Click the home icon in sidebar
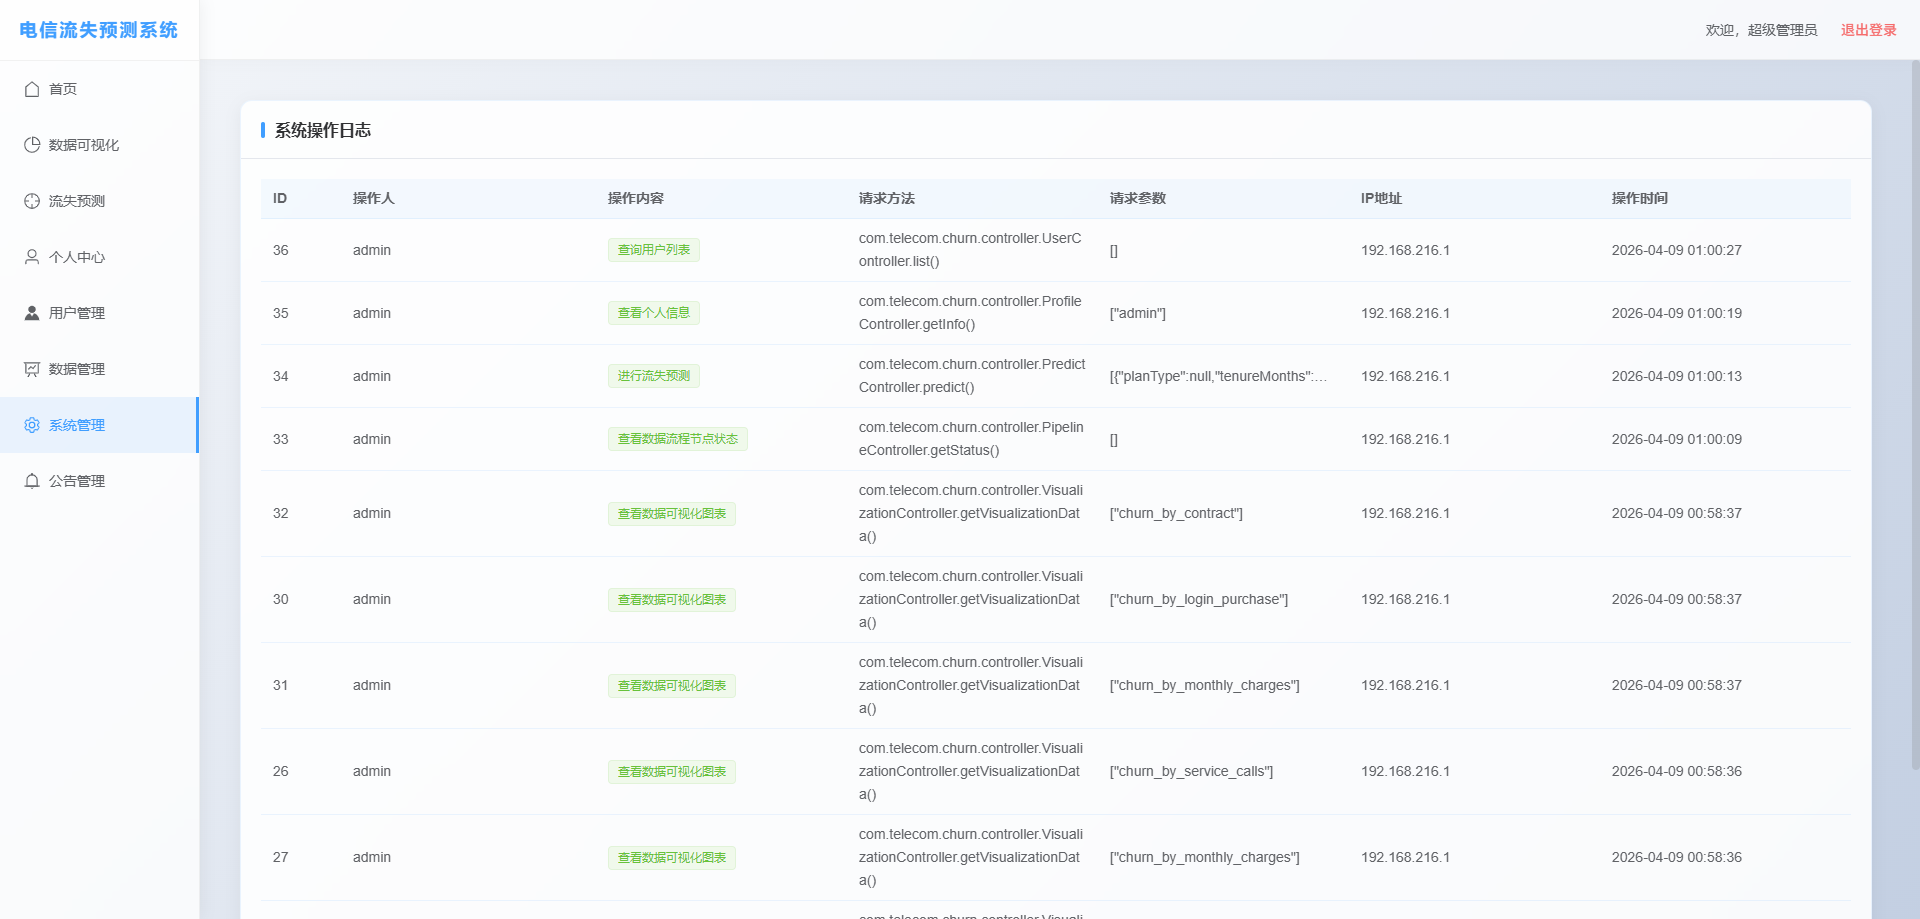Viewport: 1920px width, 919px height. pyautogui.click(x=32, y=89)
